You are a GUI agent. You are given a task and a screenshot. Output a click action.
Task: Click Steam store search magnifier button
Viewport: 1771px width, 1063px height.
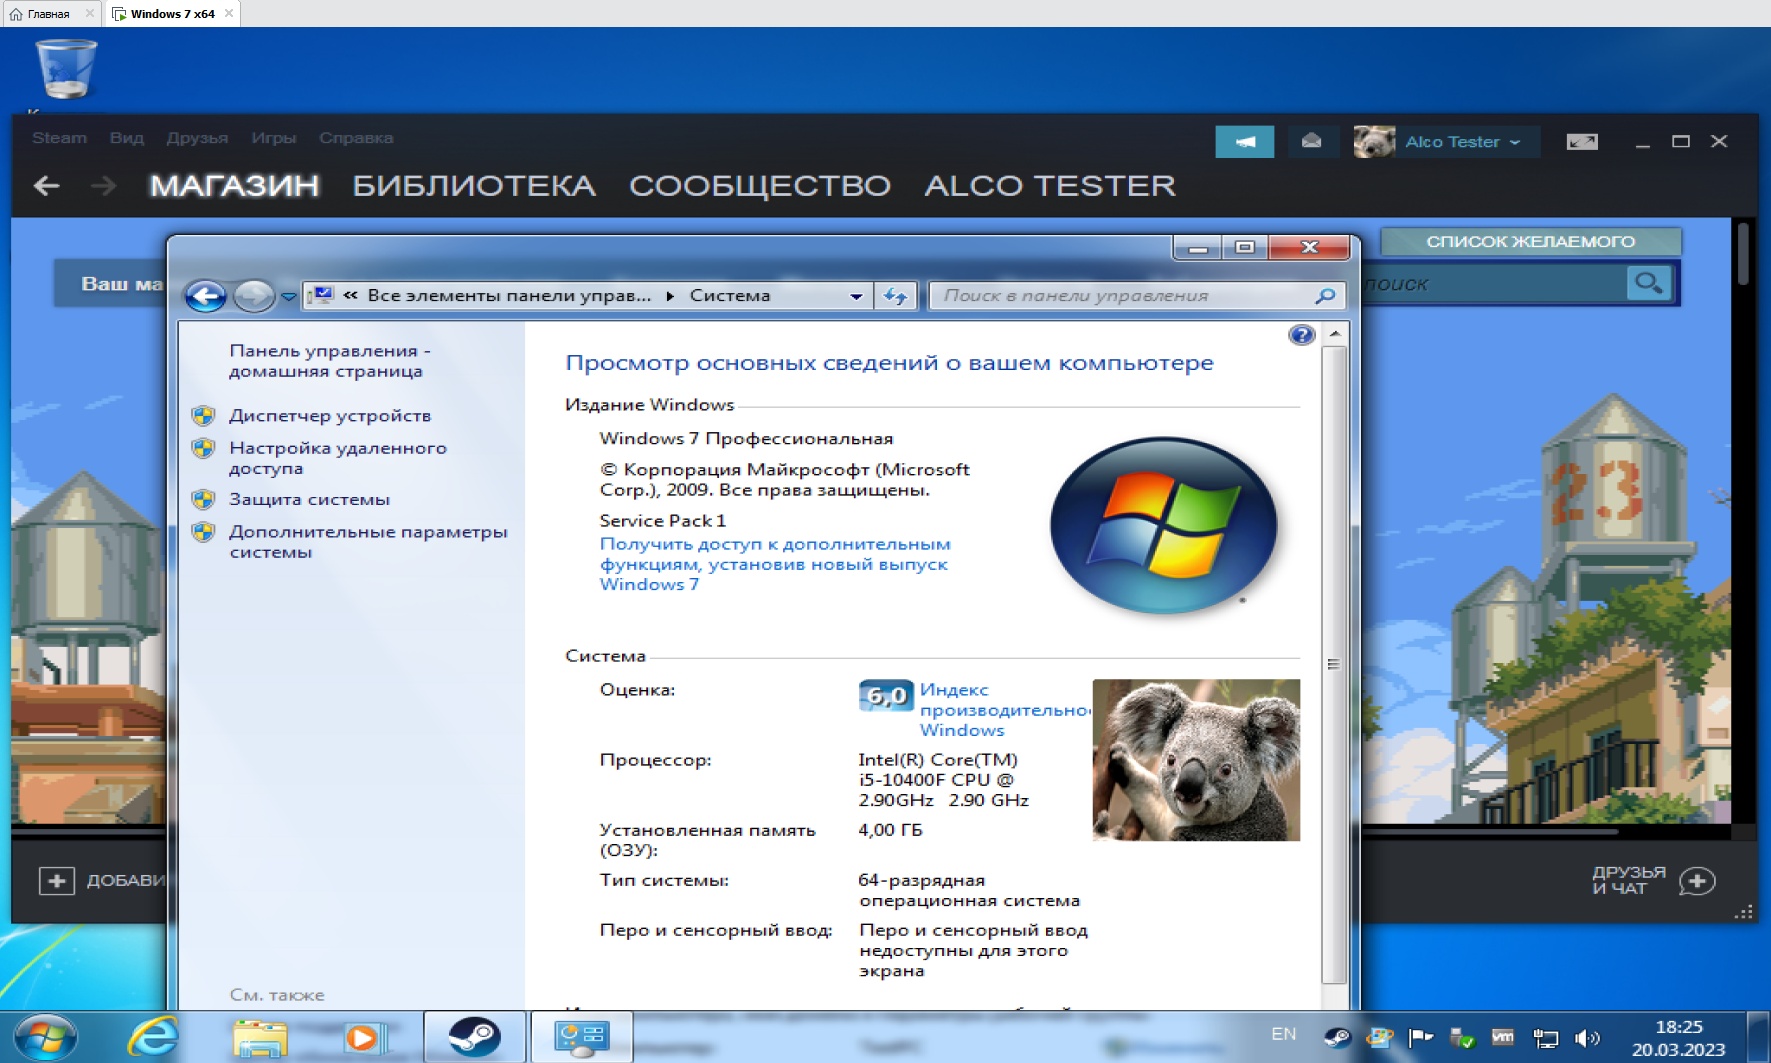pos(1648,283)
